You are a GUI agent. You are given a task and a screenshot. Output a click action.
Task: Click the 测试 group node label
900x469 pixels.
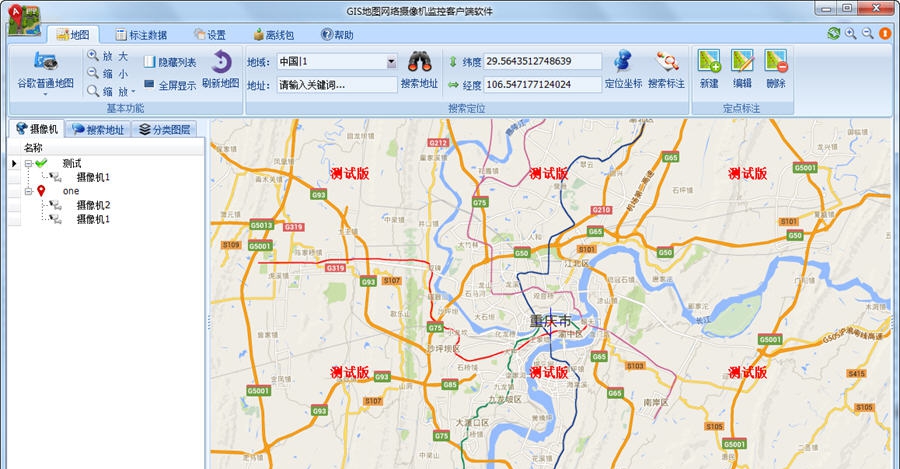coord(72,164)
